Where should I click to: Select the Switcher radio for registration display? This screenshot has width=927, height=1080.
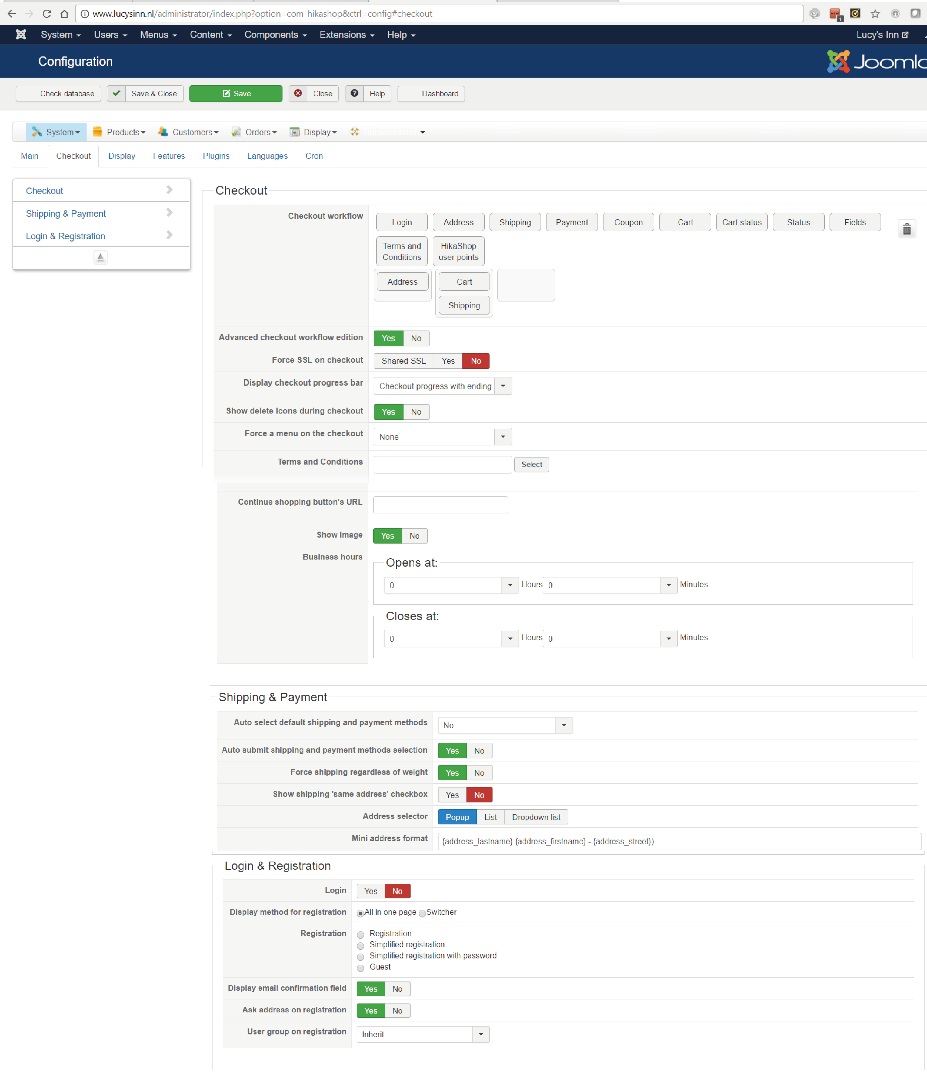422,913
